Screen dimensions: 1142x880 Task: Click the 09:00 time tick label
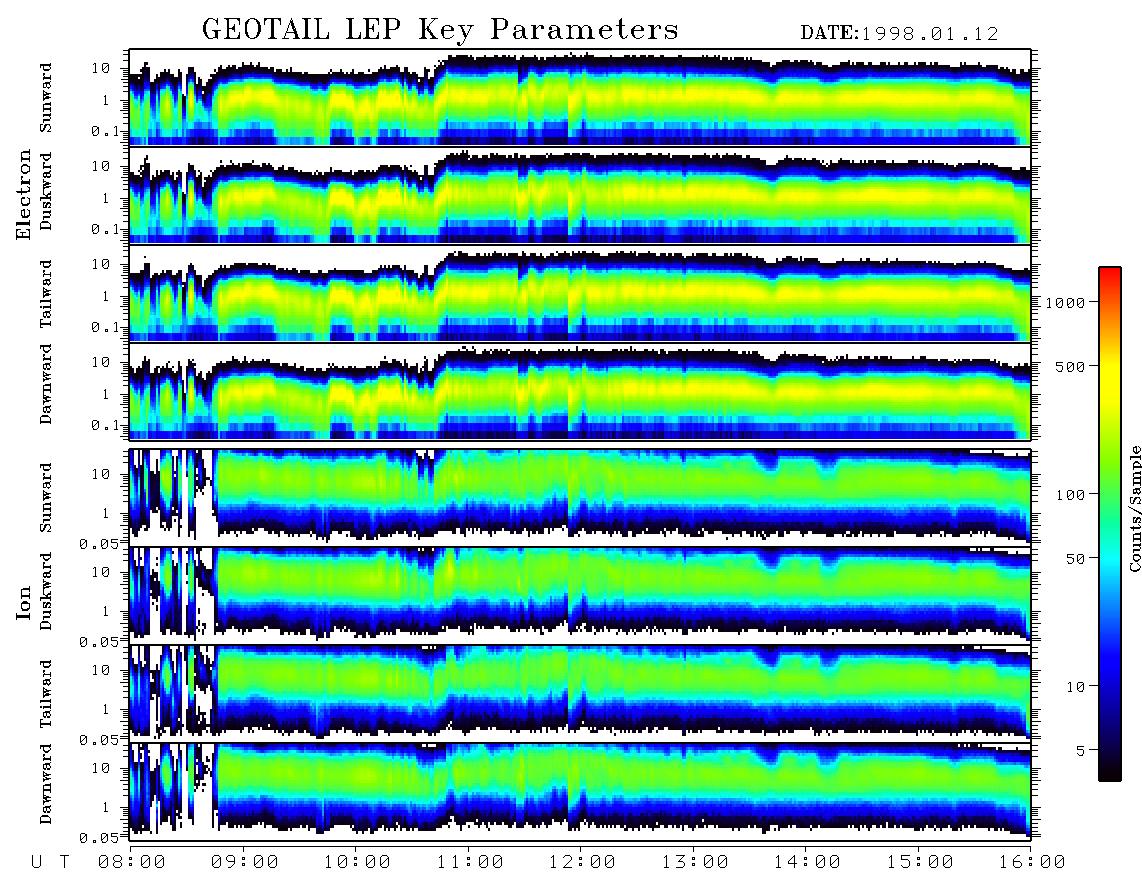(245, 863)
